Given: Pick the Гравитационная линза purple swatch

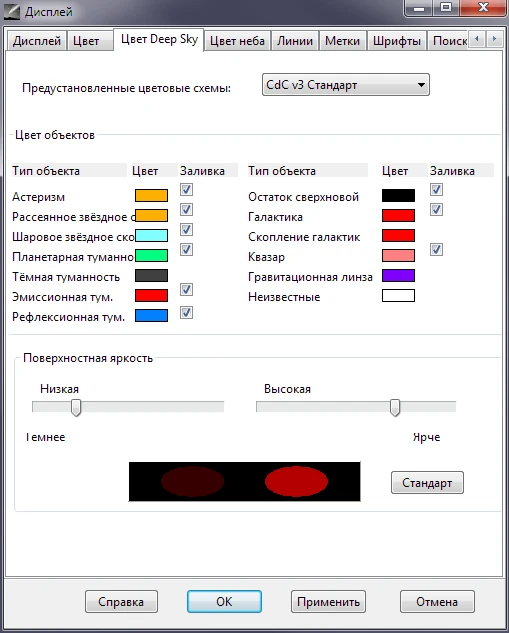Looking at the screenshot, I should tap(398, 276).
